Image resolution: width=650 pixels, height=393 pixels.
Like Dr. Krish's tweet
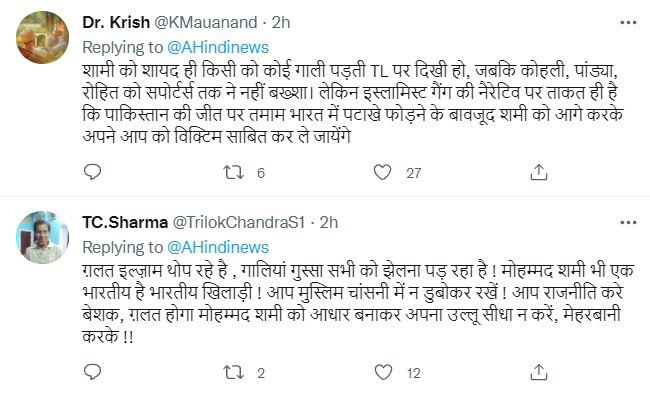click(x=382, y=172)
